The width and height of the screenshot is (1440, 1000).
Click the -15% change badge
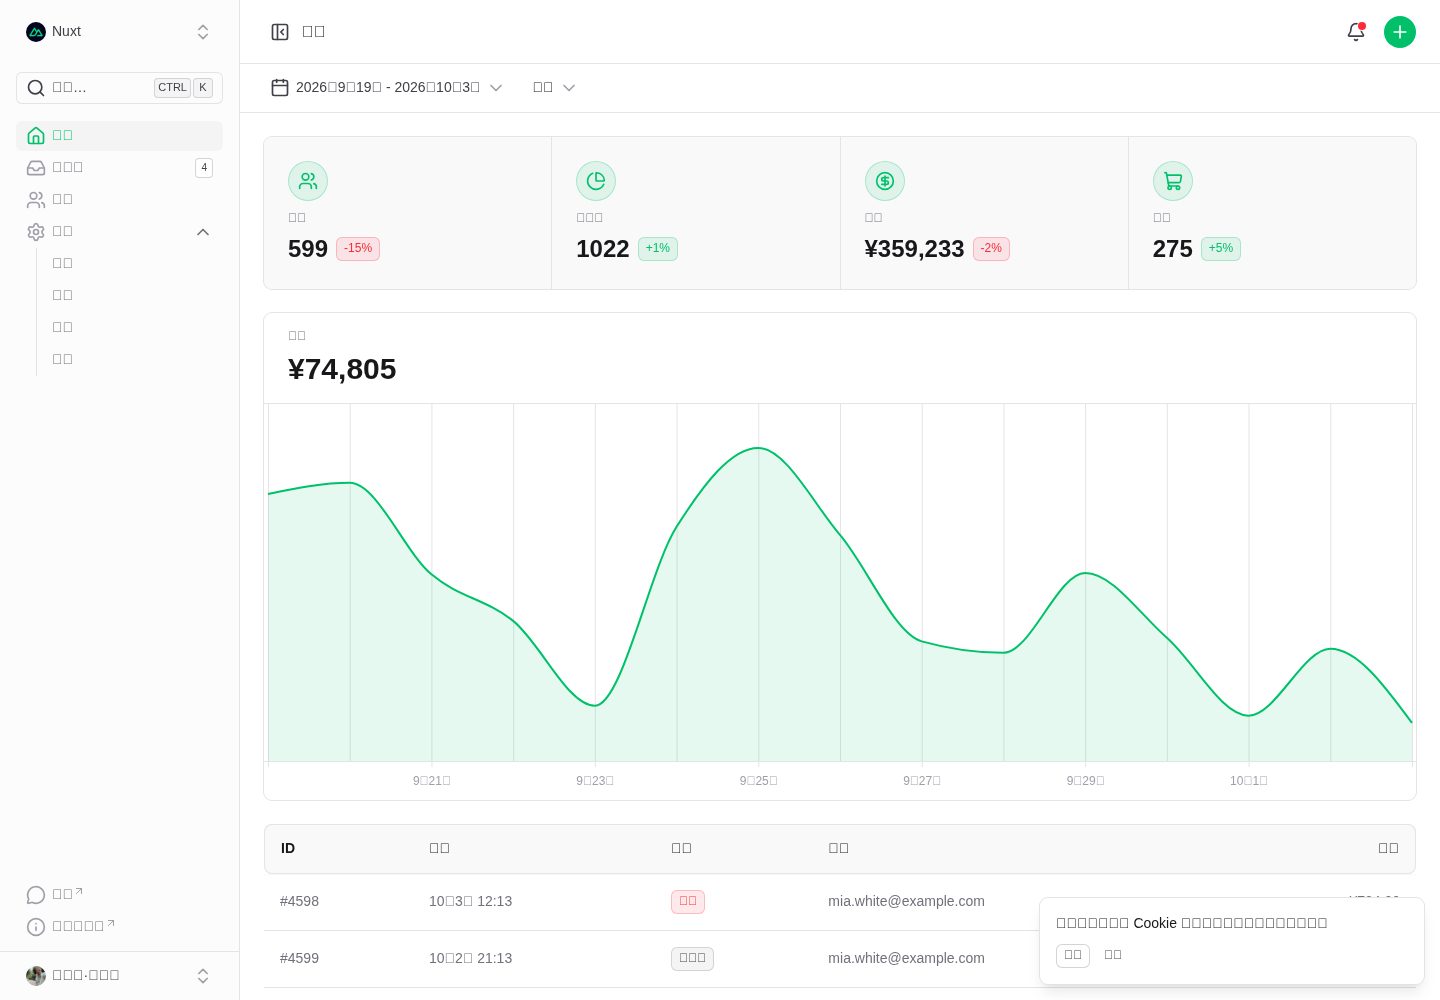pos(358,249)
